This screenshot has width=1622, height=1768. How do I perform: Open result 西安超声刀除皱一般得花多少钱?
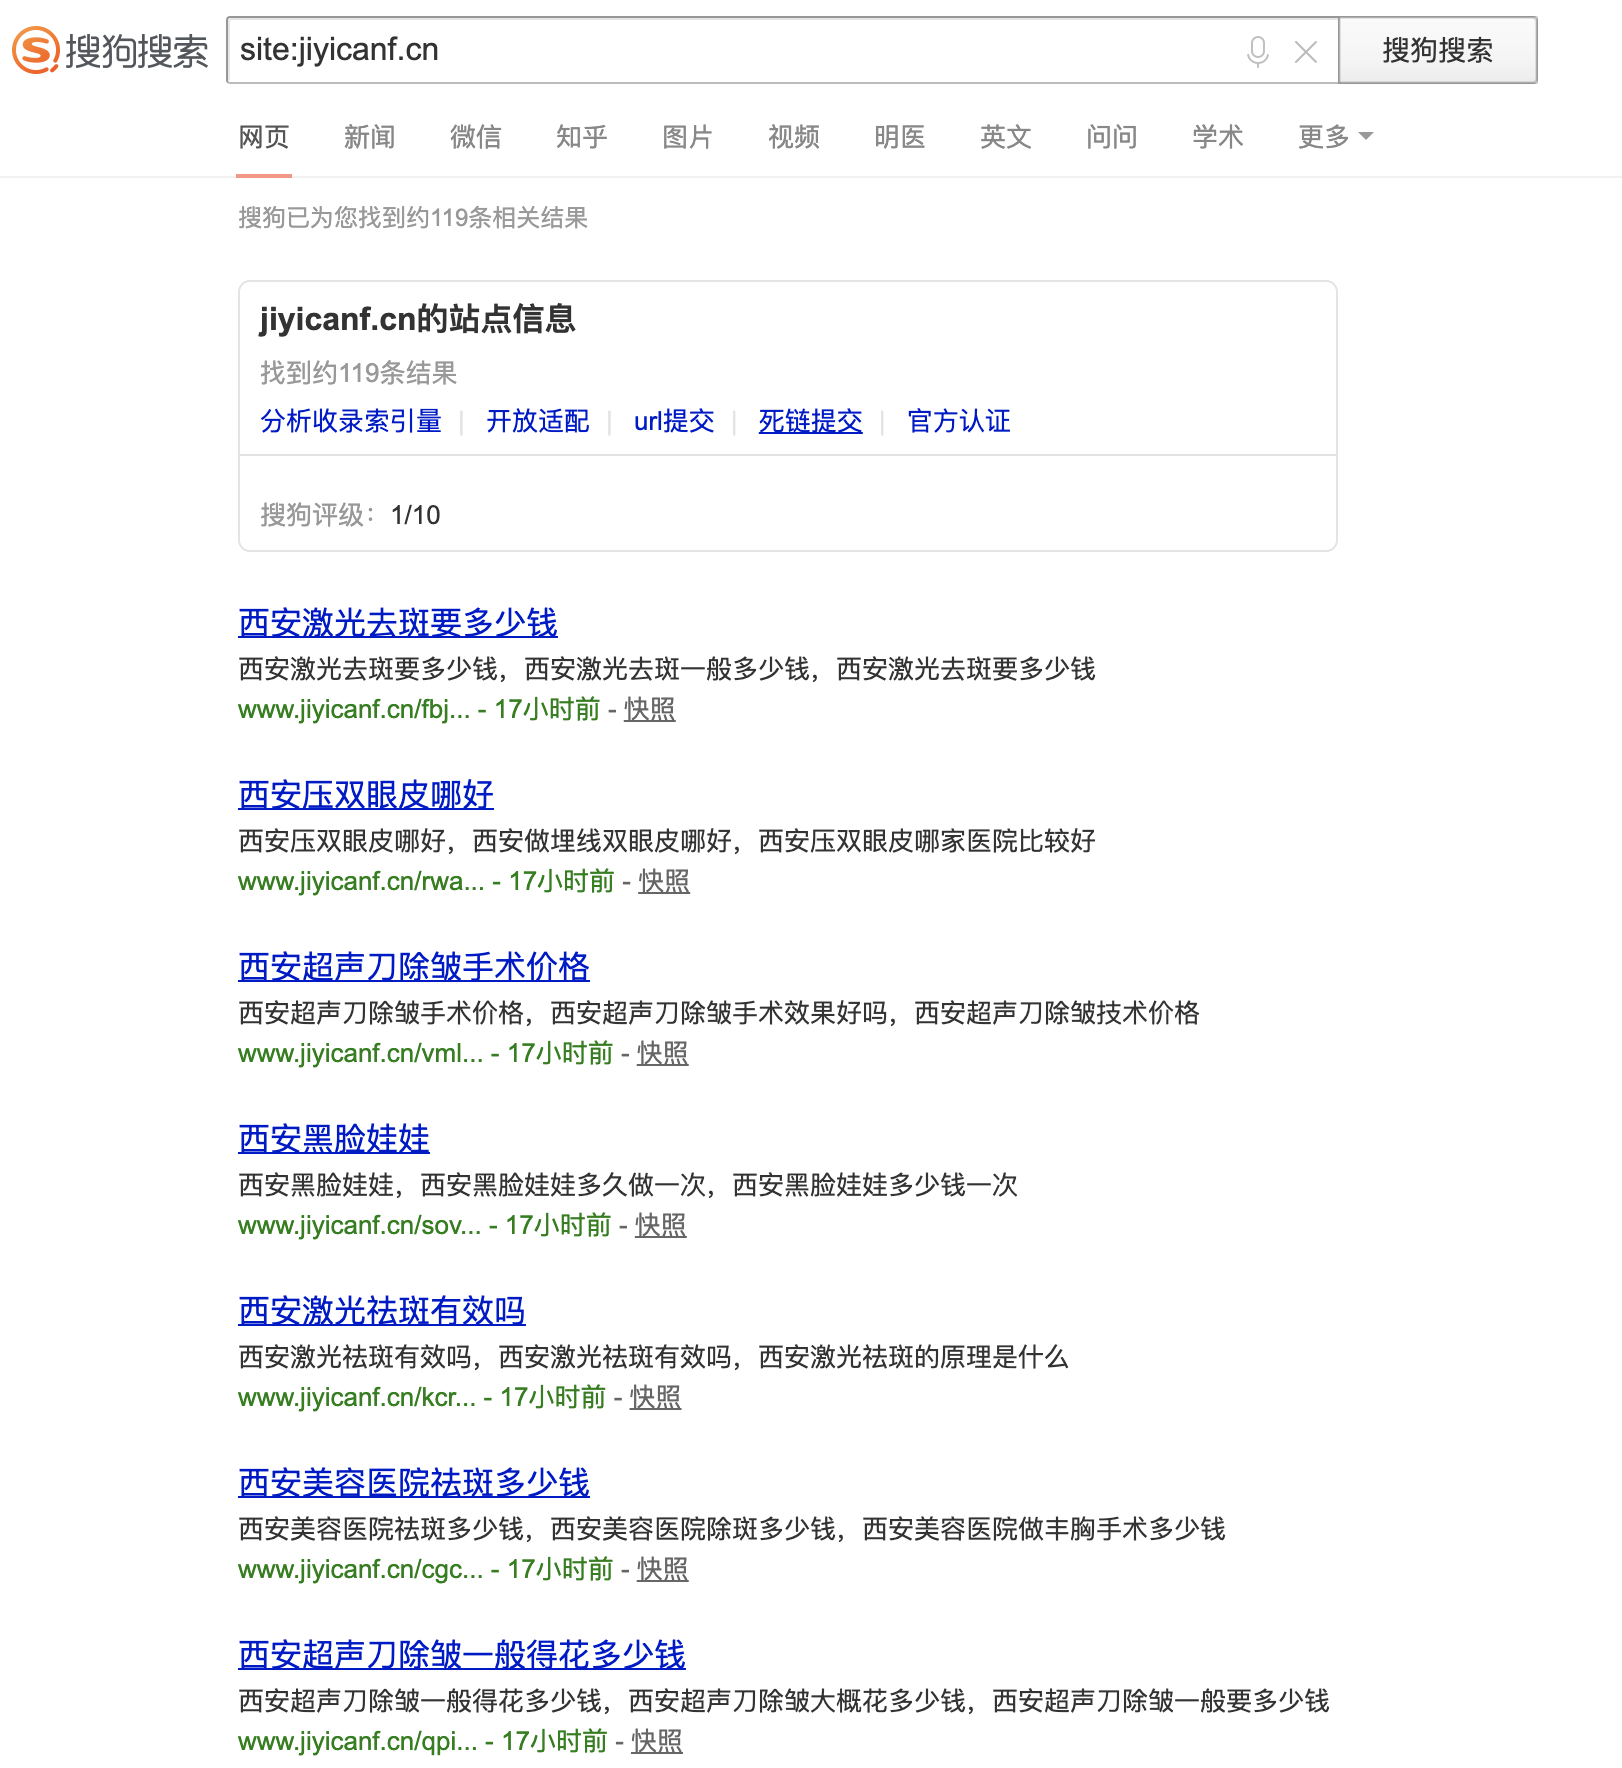pyautogui.click(x=462, y=1655)
